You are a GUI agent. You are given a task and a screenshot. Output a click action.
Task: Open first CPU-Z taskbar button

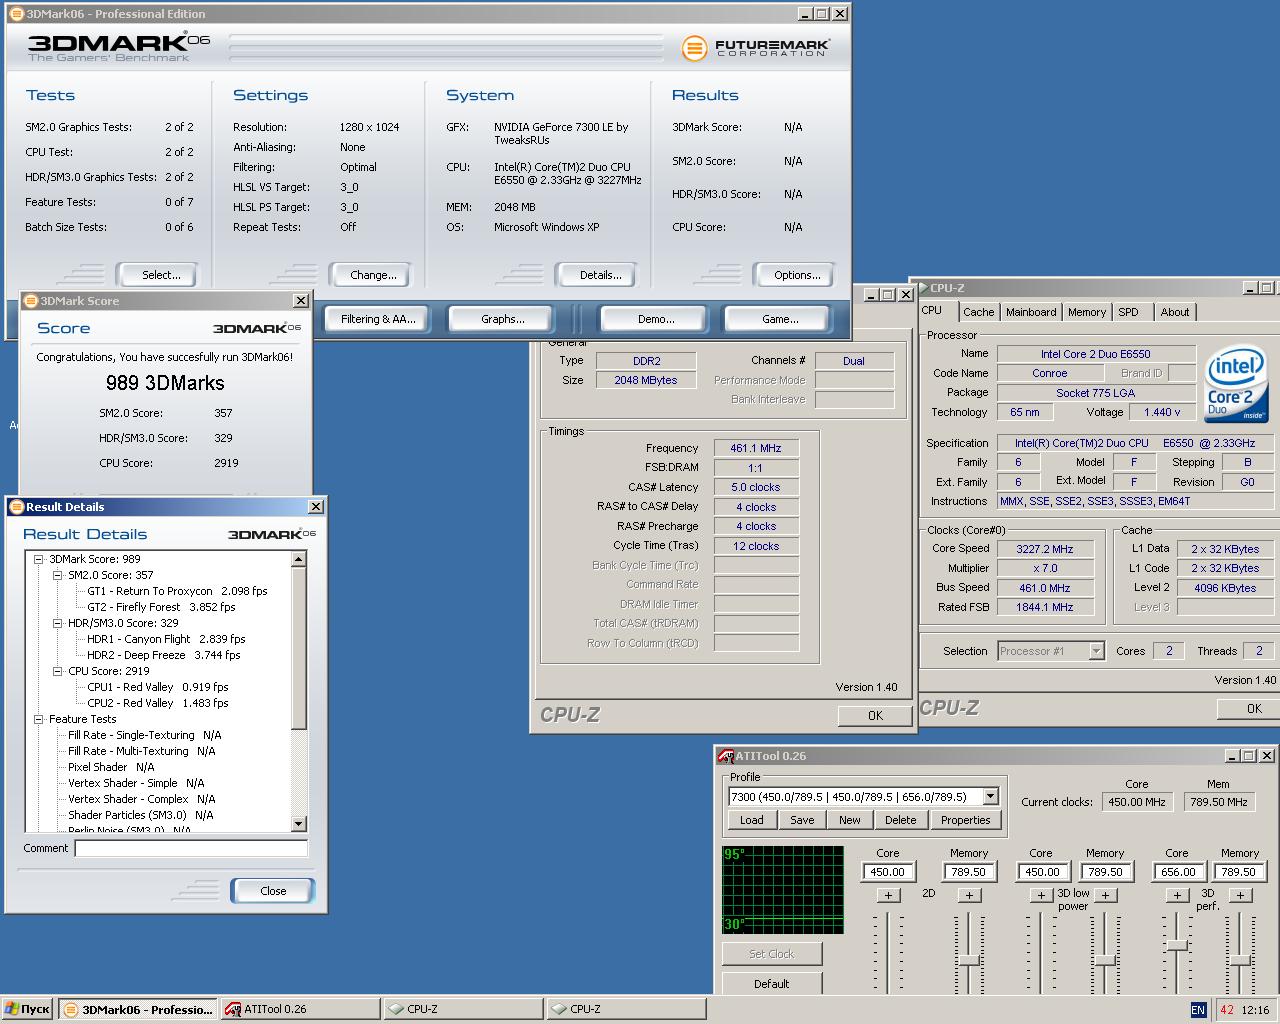coord(464,1009)
